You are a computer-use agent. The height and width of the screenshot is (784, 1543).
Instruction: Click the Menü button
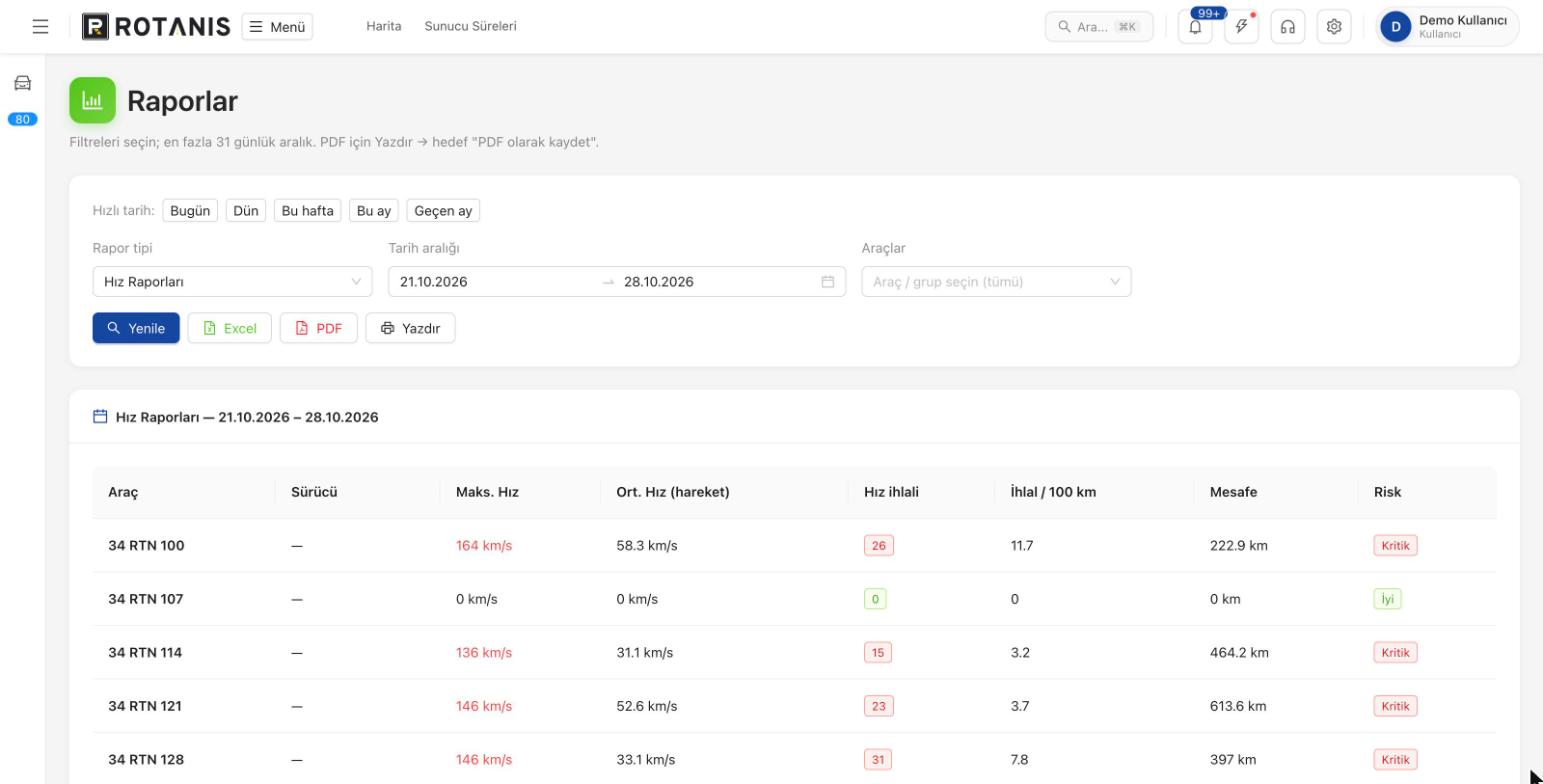(x=277, y=27)
